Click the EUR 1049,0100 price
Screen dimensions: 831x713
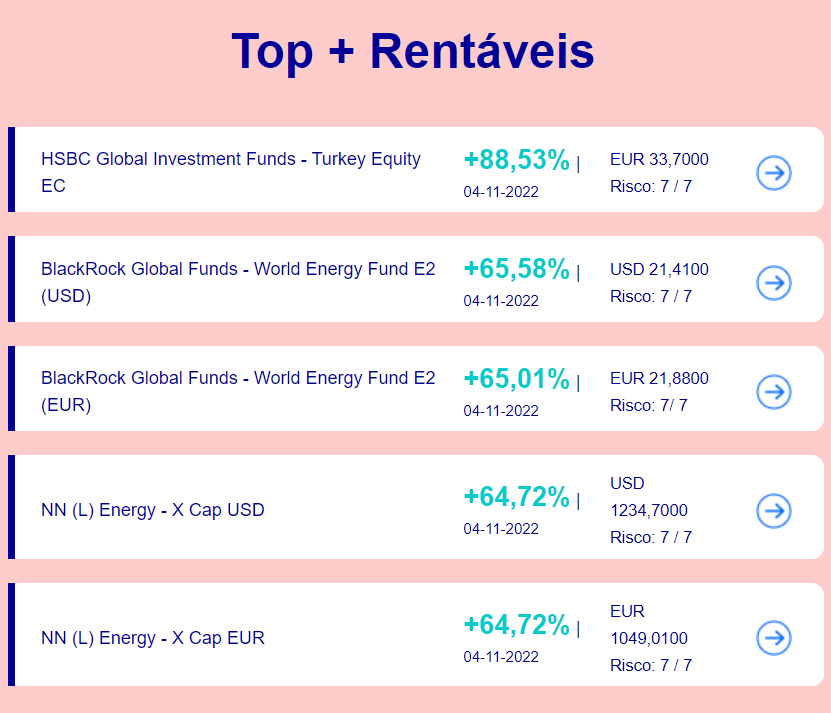click(649, 624)
